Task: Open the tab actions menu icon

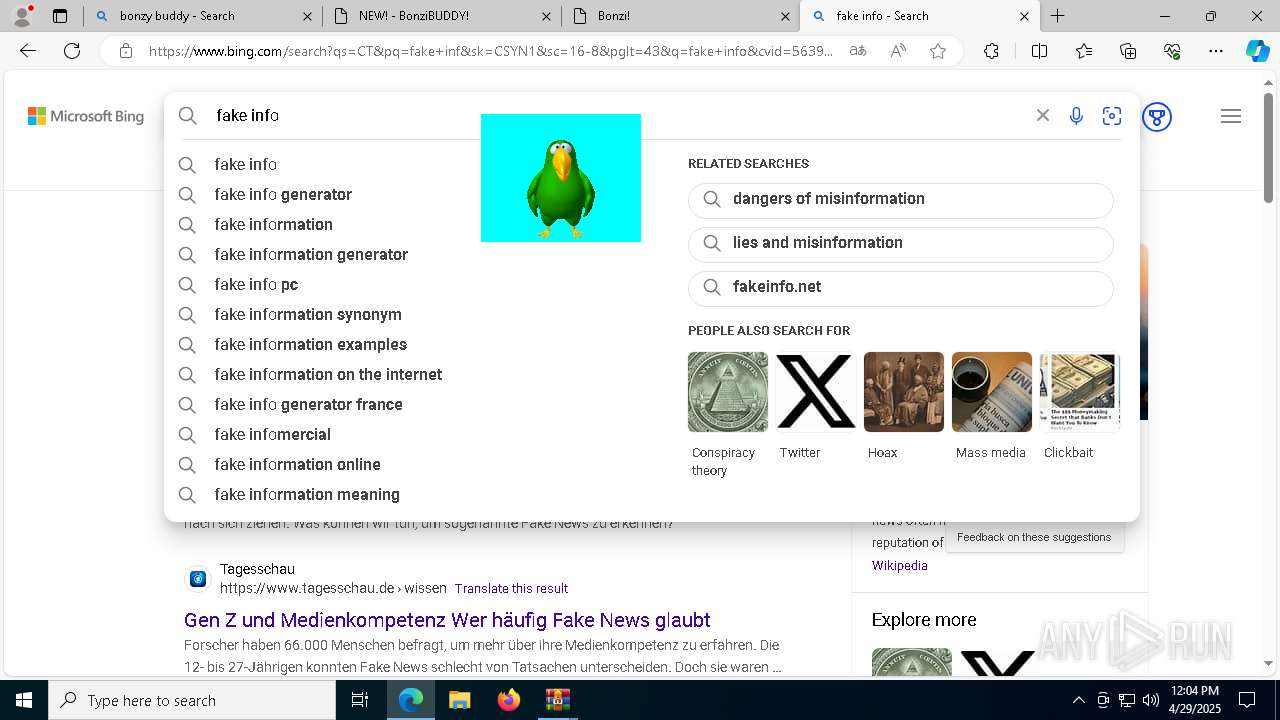Action: point(60,16)
